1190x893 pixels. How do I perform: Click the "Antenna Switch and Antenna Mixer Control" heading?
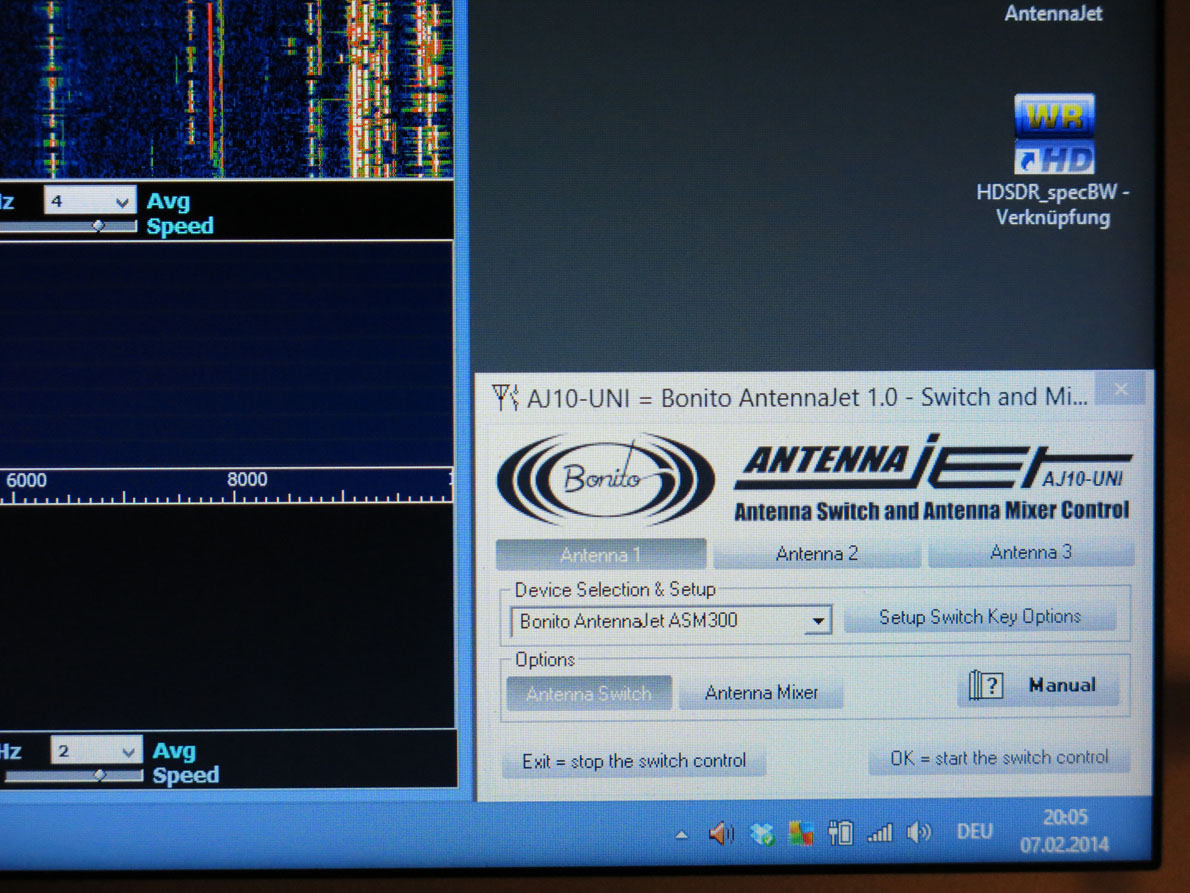point(931,511)
